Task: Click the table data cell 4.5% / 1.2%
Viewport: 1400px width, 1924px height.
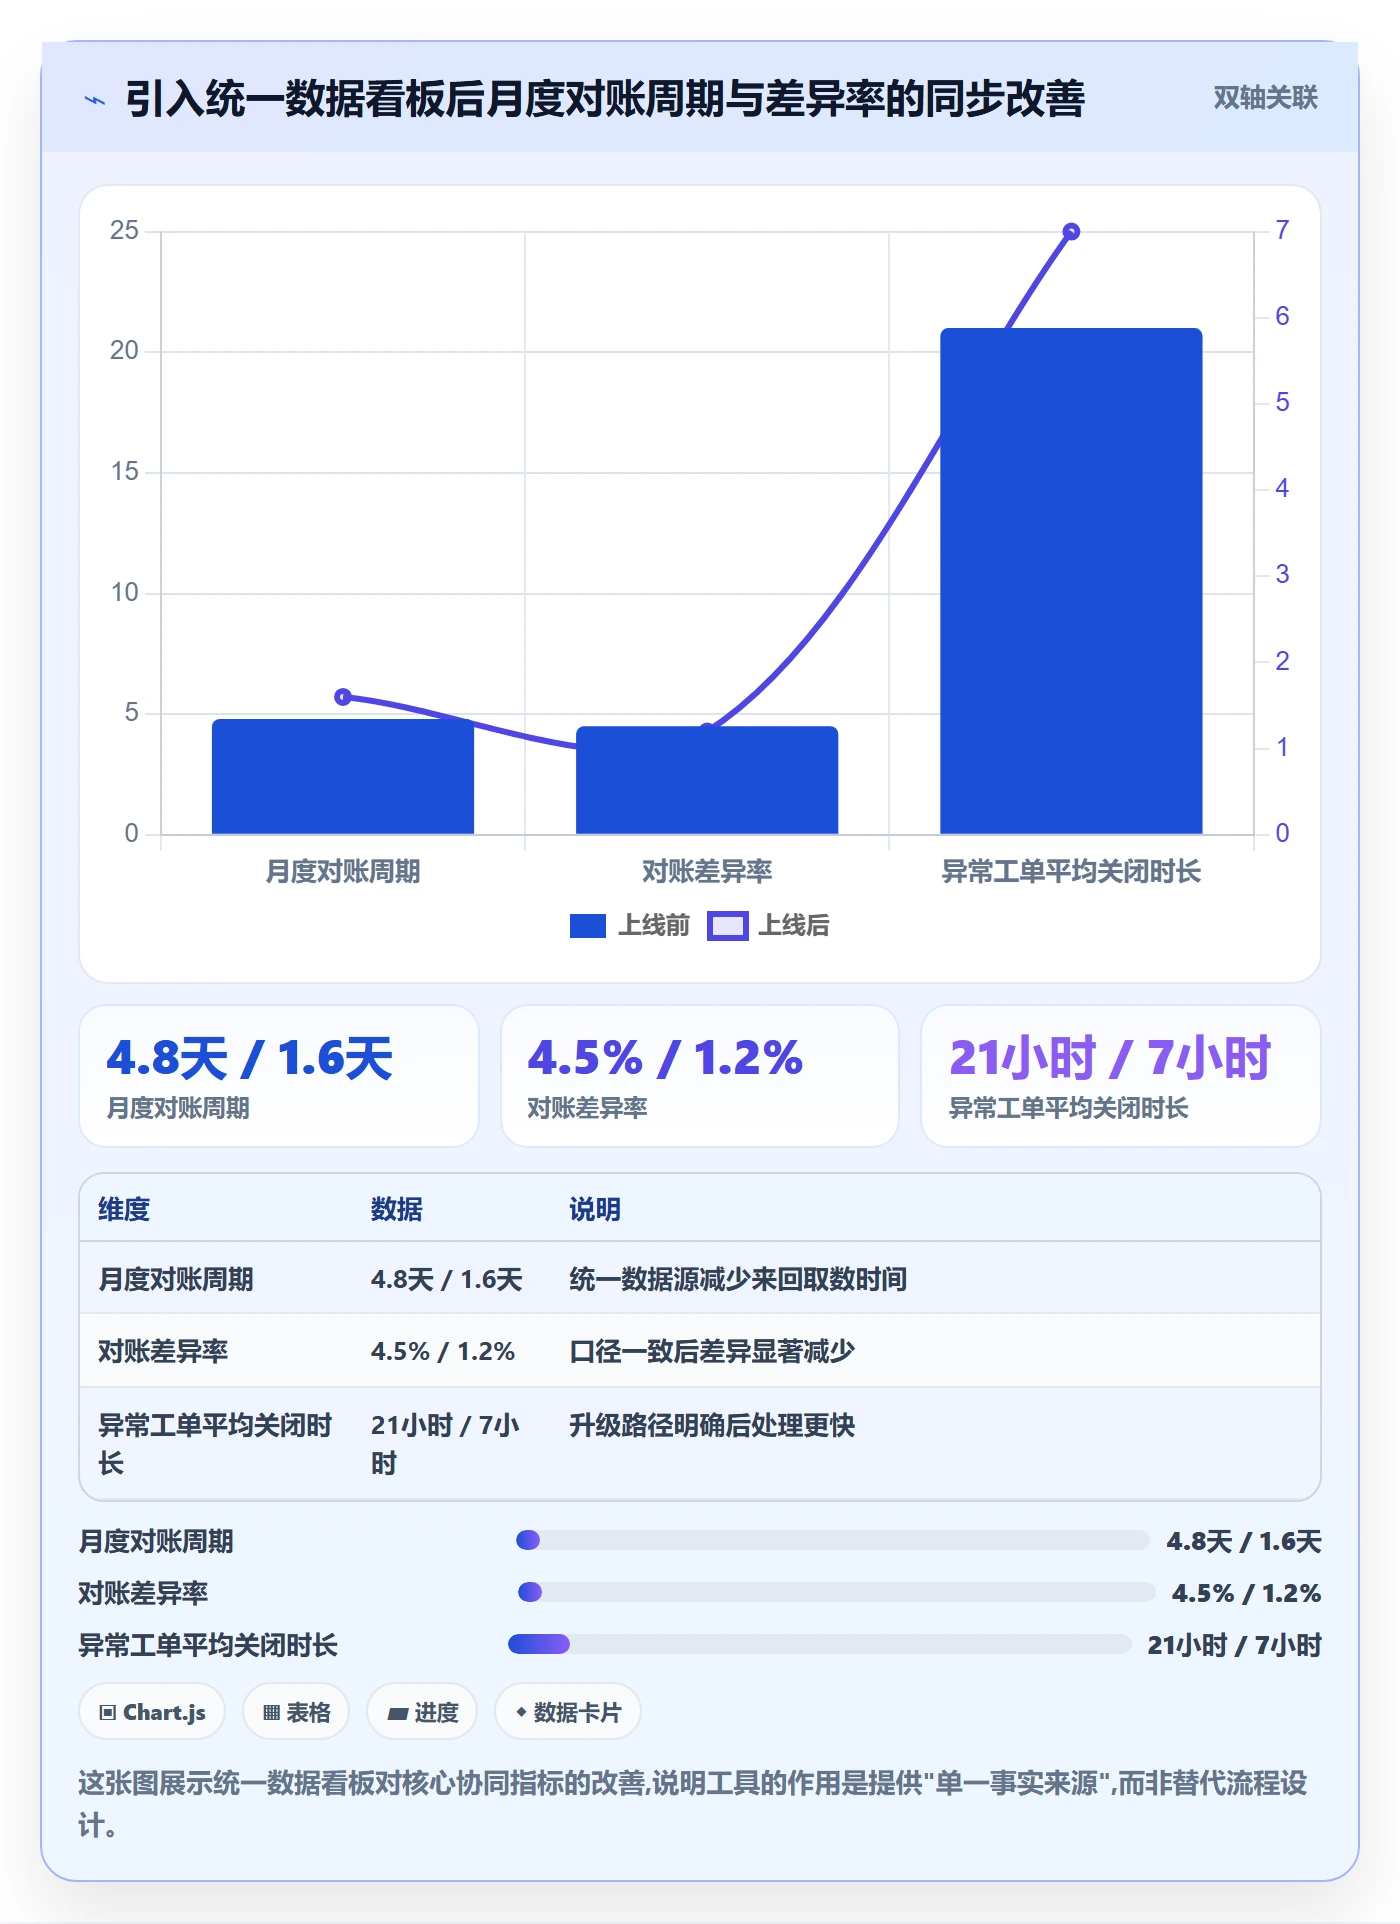Action: 443,1351
